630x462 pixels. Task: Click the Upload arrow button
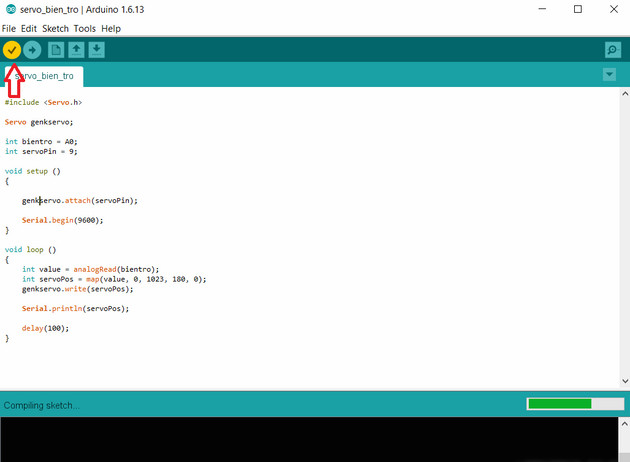pos(32,50)
